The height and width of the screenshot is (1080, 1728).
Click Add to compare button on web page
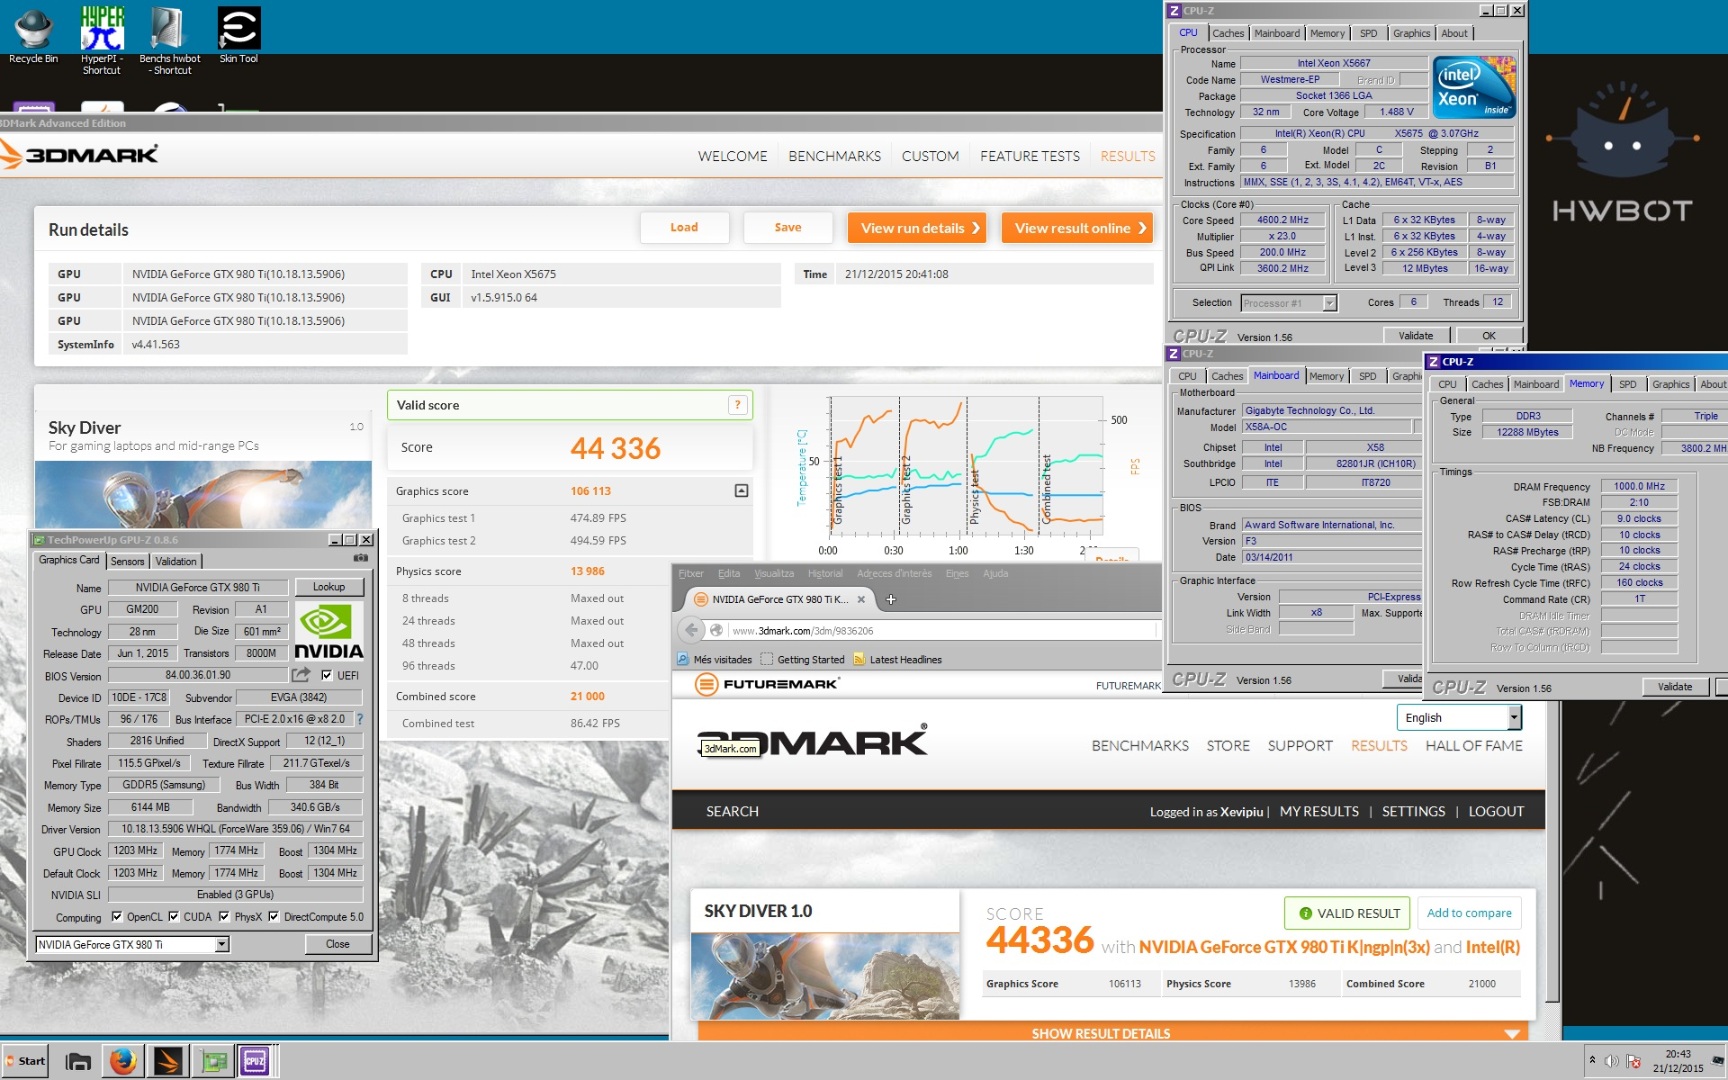(x=1469, y=913)
